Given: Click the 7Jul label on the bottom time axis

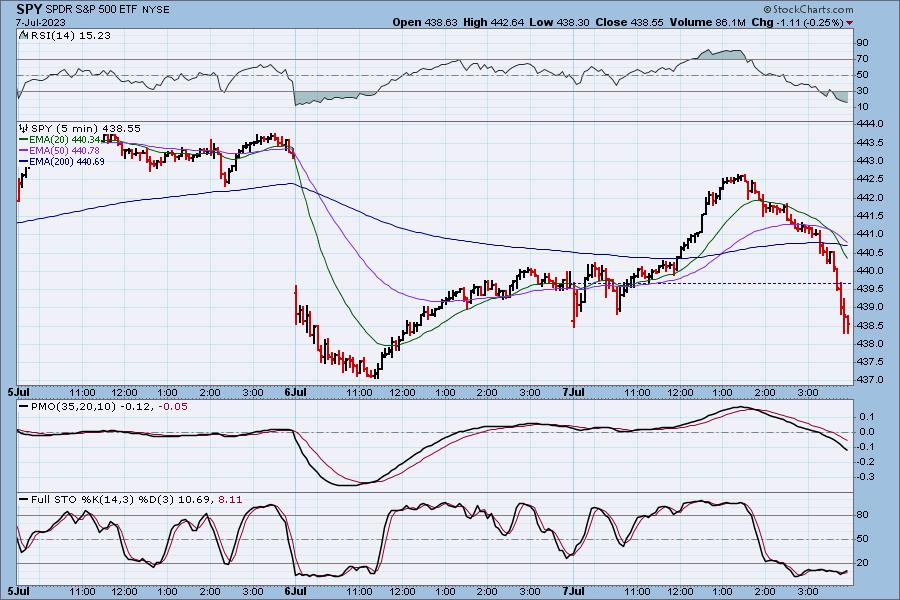Looking at the screenshot, I should point(573,591).
